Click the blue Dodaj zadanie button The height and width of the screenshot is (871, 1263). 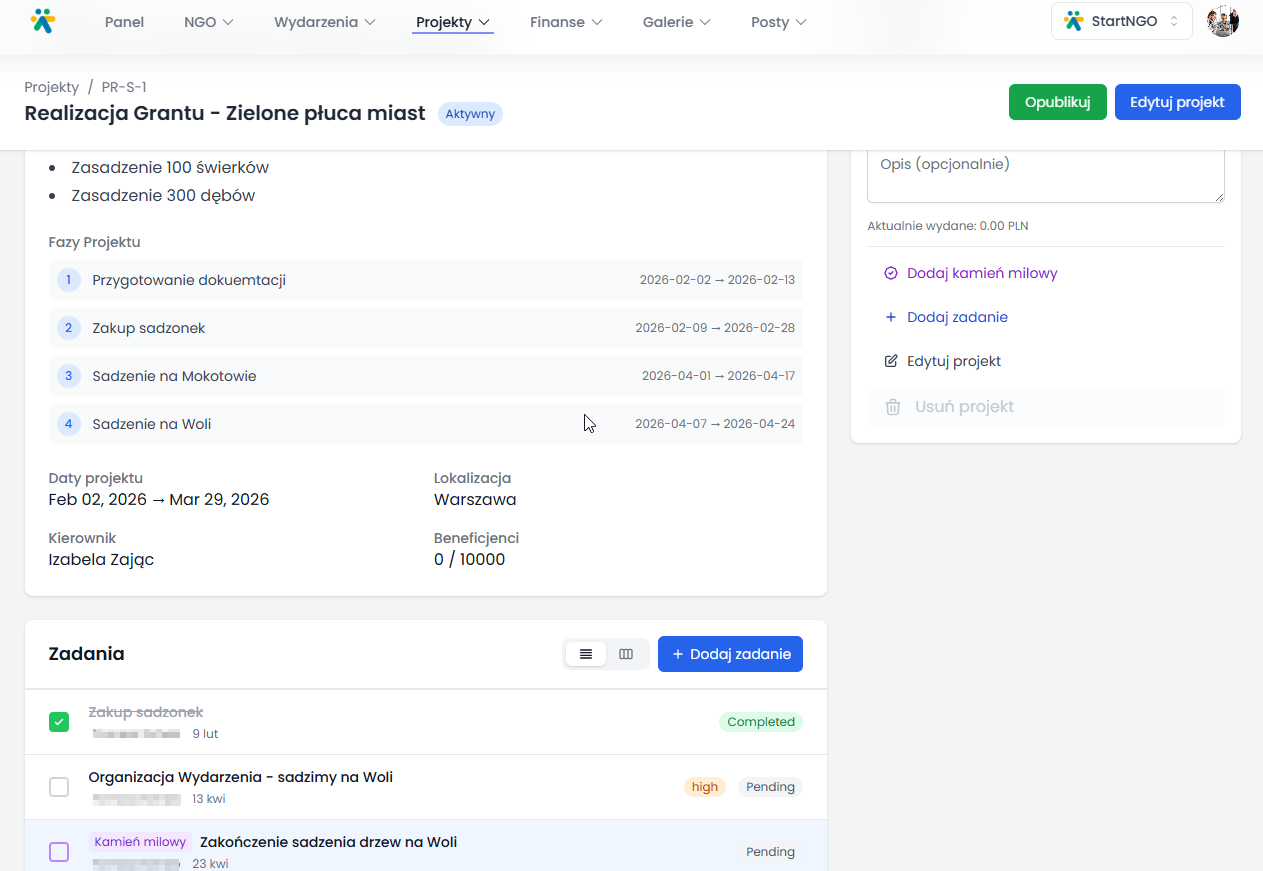coord(730,654)
